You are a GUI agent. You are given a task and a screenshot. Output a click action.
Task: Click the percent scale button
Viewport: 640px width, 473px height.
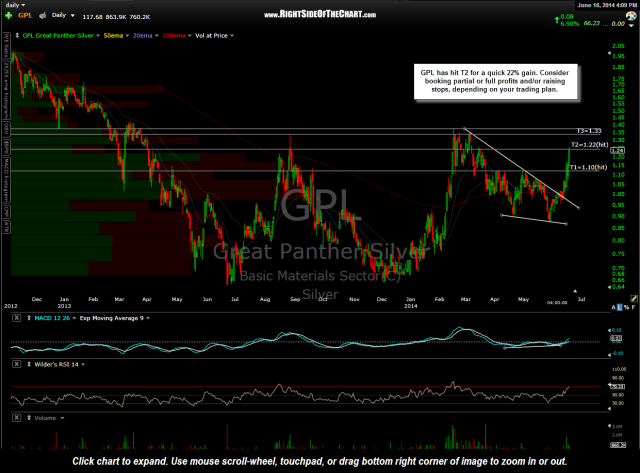627,307
